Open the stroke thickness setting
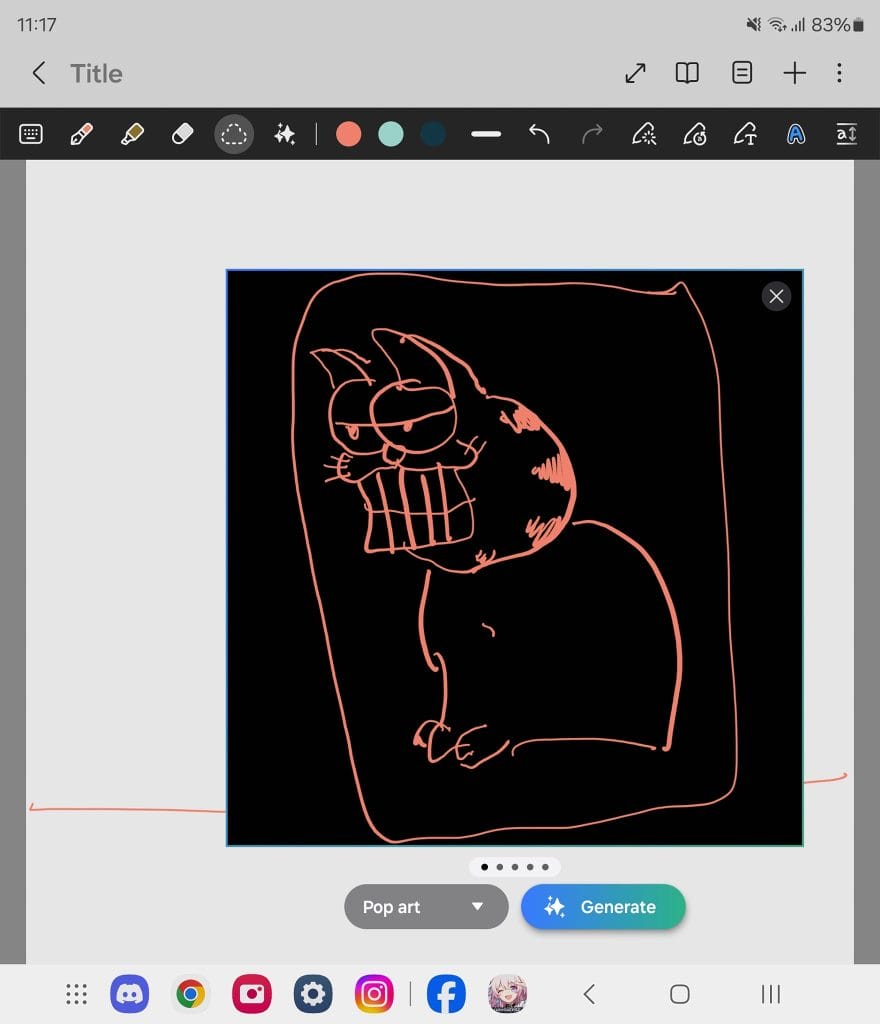The image size is (880, 1024). (486, 134)
